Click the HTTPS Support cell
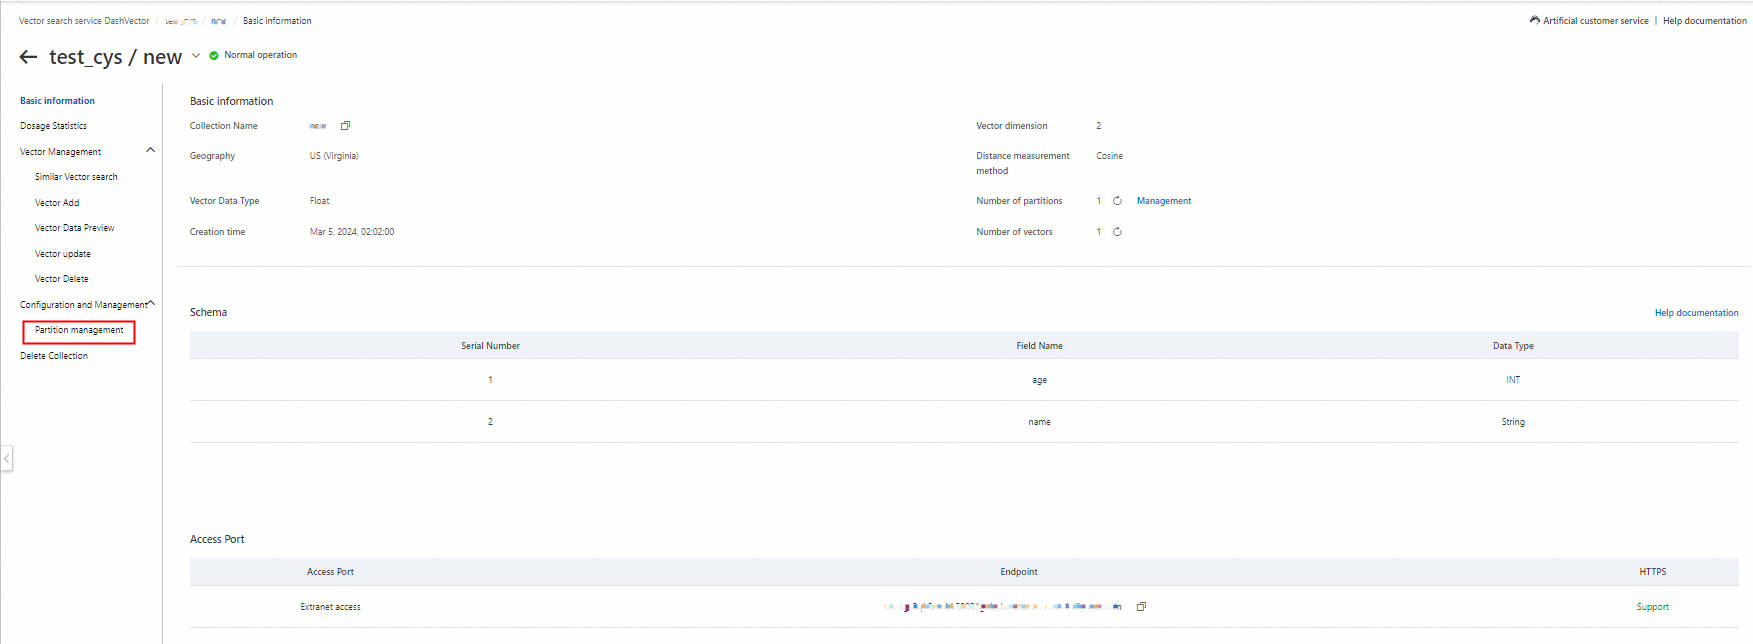 click(x=1652, y=607)
